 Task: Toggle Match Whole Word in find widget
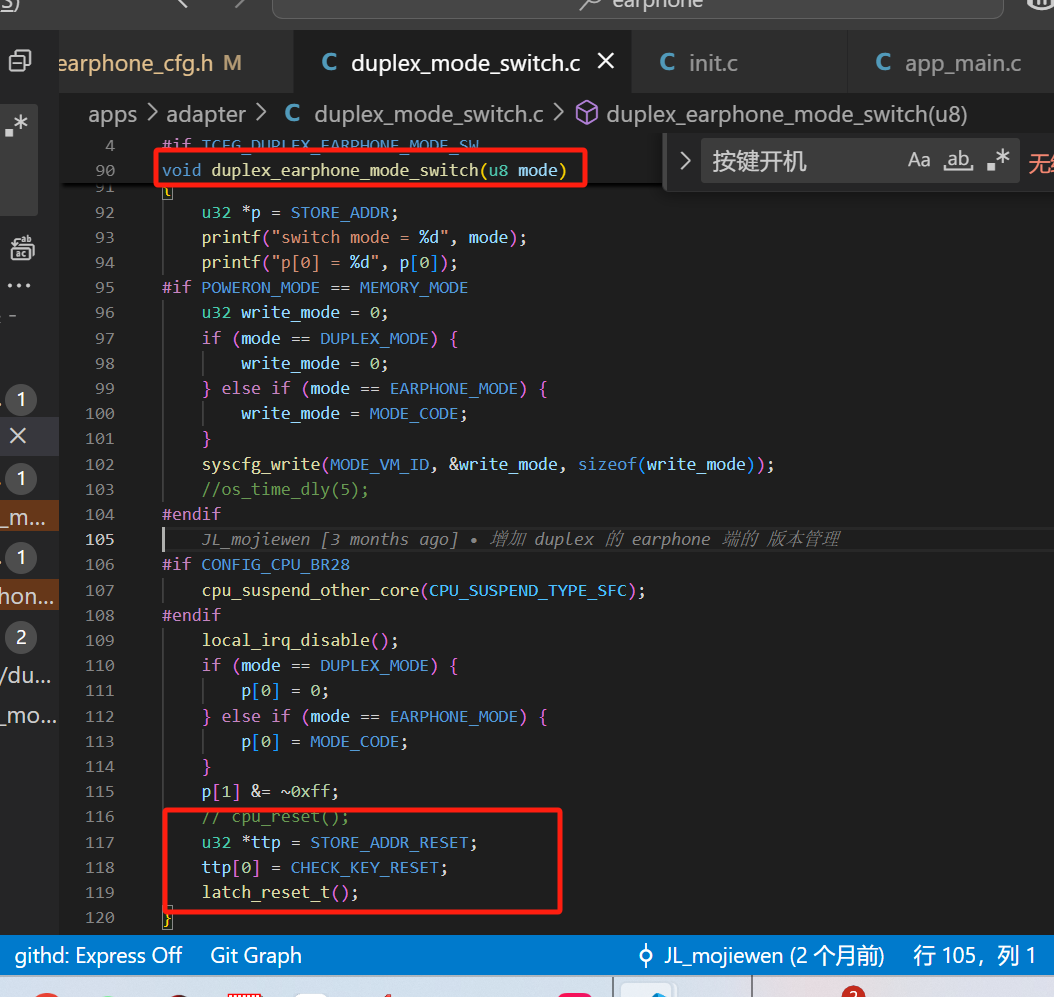[959, 160]
